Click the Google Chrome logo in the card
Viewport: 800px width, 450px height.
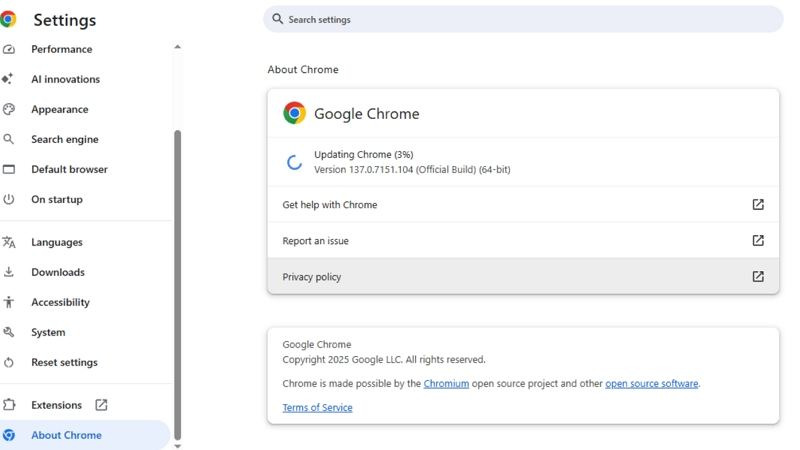click(294, 113)
